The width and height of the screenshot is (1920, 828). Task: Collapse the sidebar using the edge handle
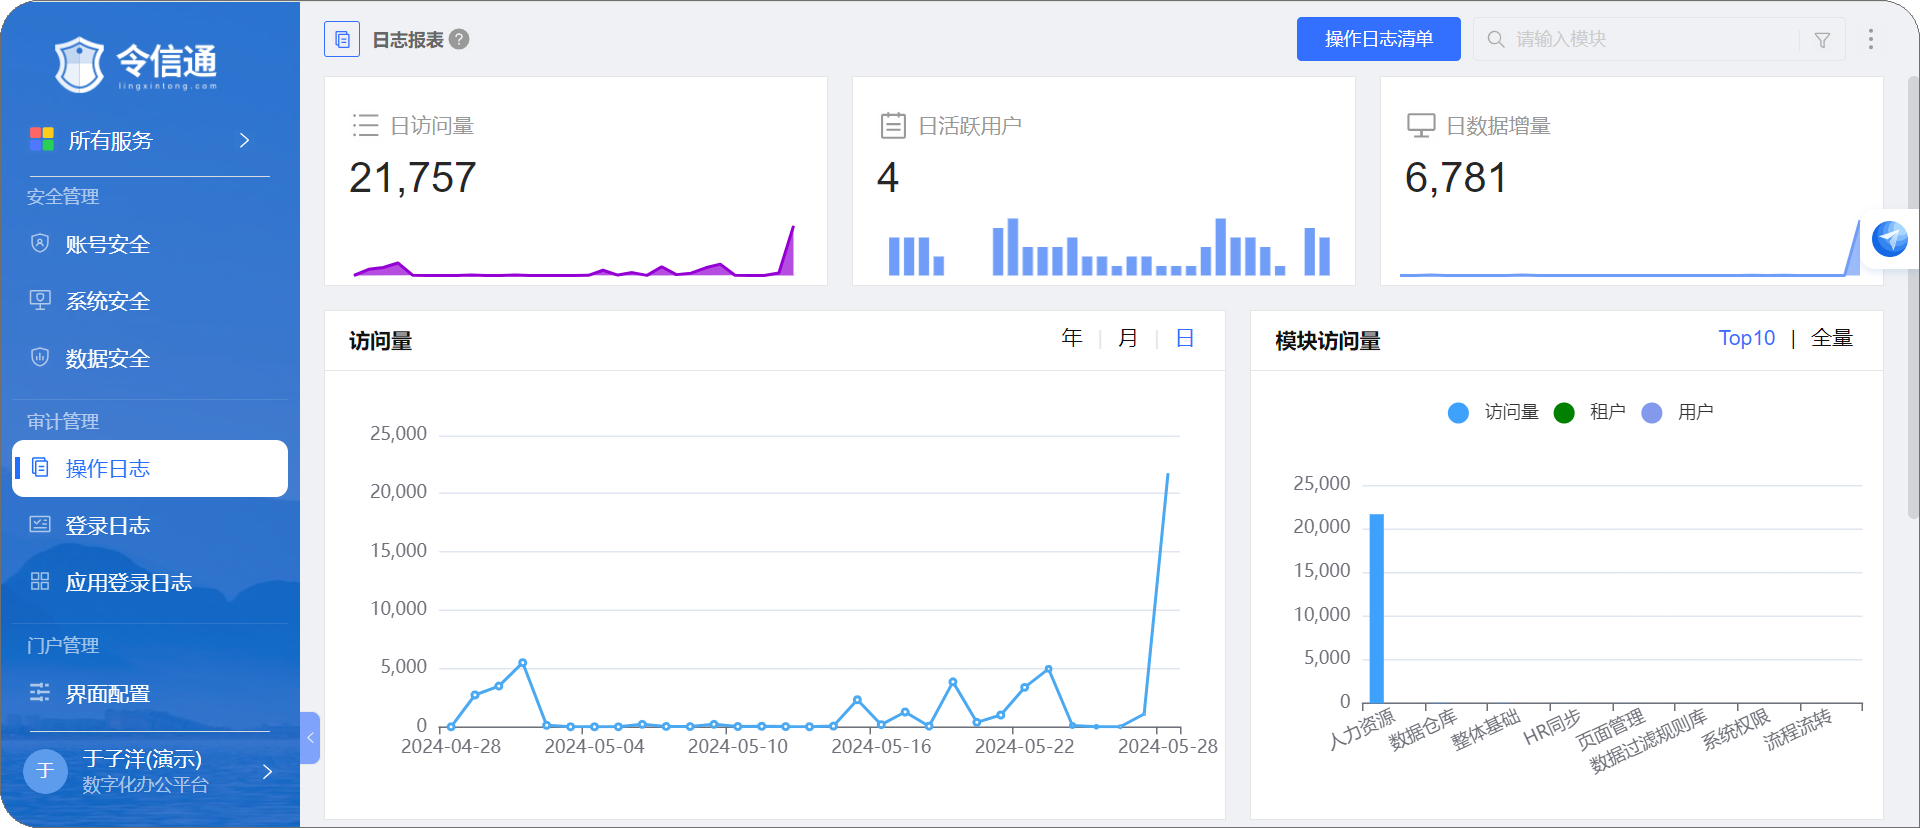(x=310, y=738)
